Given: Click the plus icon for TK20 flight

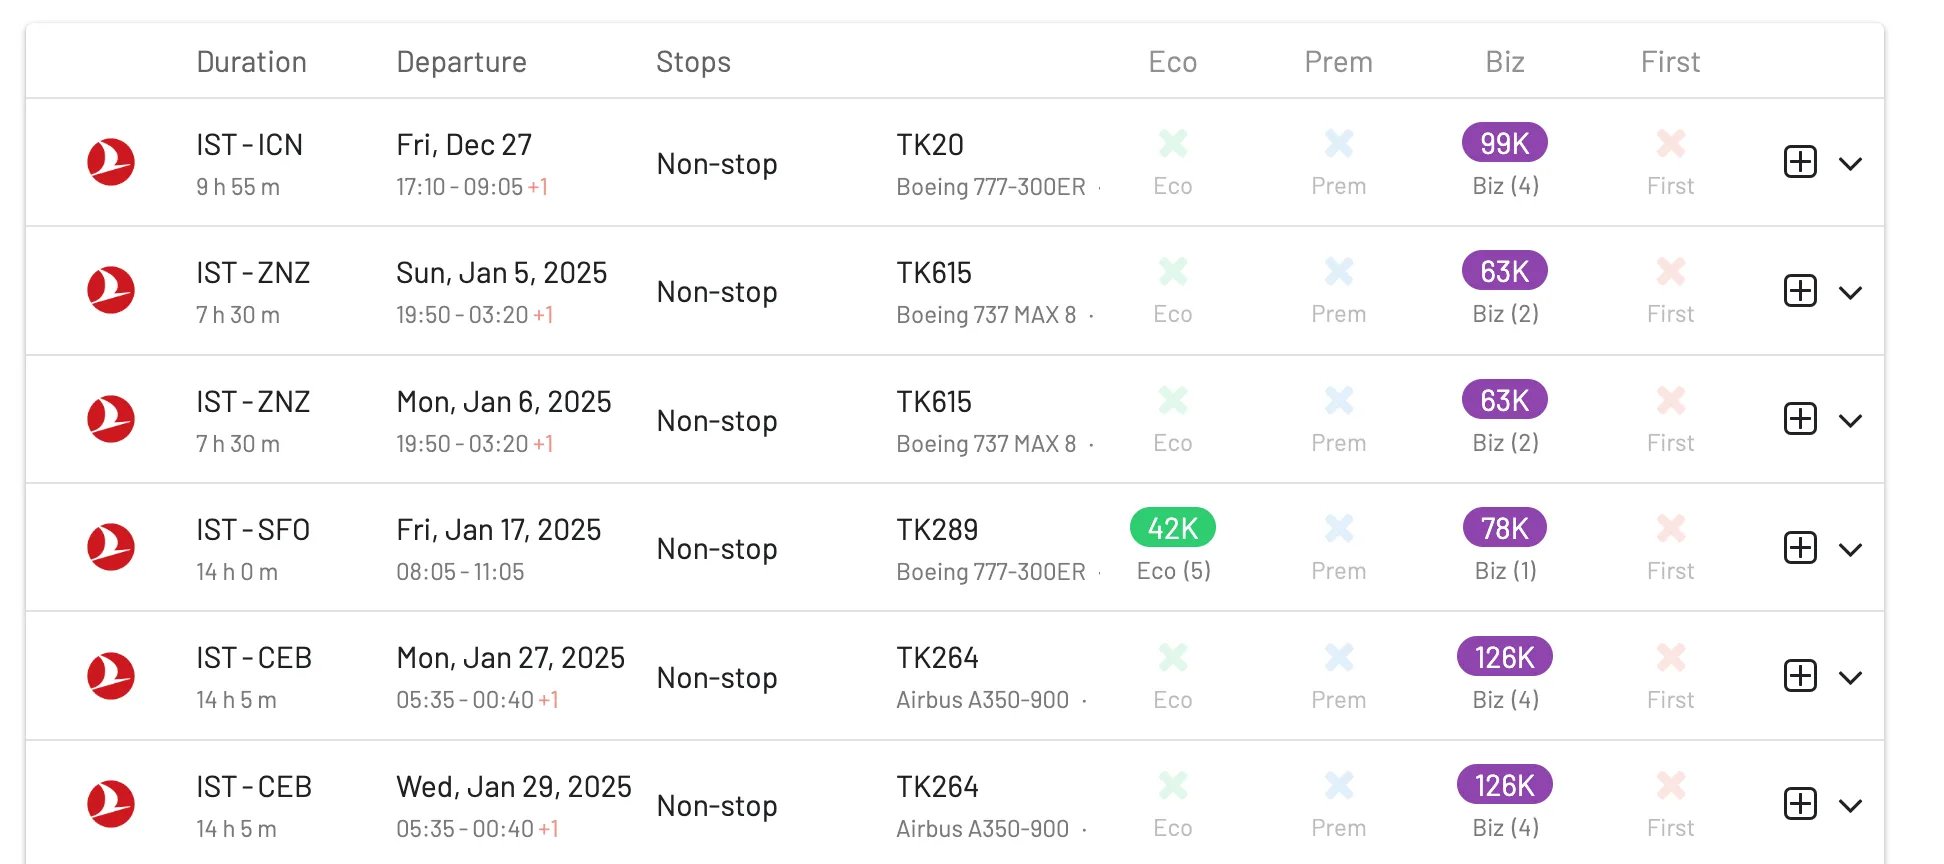Looking at the screenshot, I should 1800,162.
